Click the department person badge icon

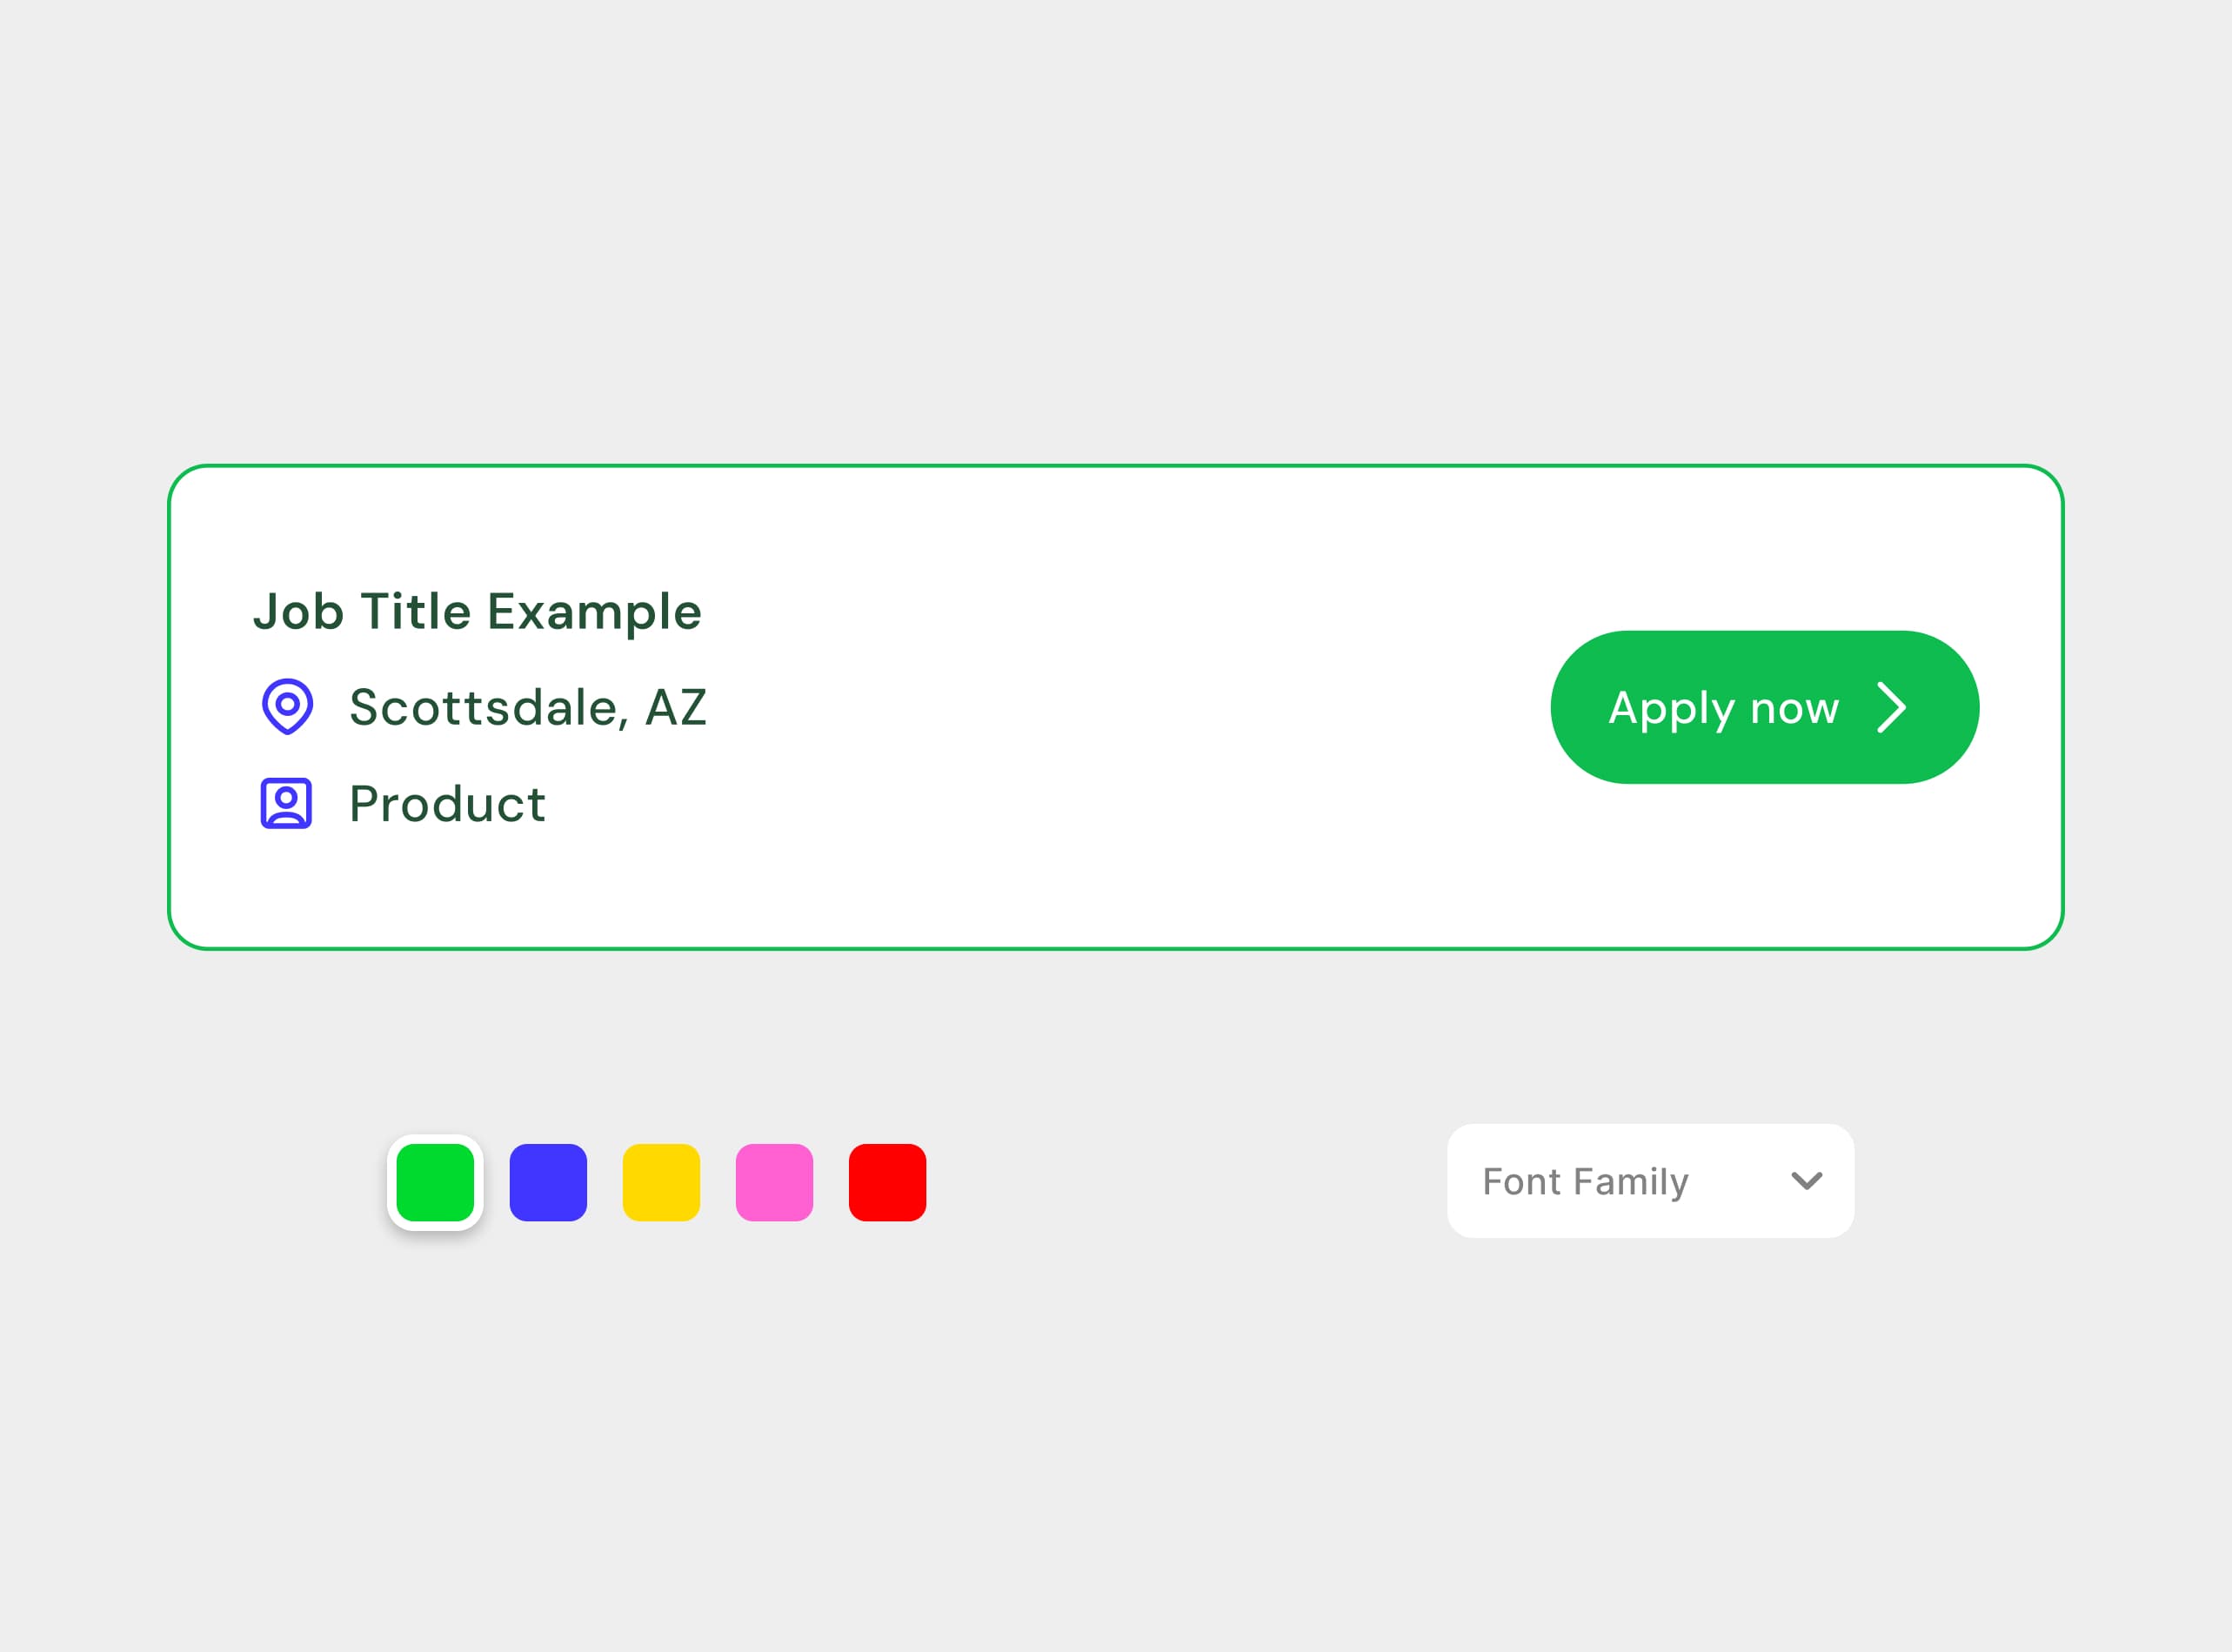pyautogui.click(x=286, y=803)
